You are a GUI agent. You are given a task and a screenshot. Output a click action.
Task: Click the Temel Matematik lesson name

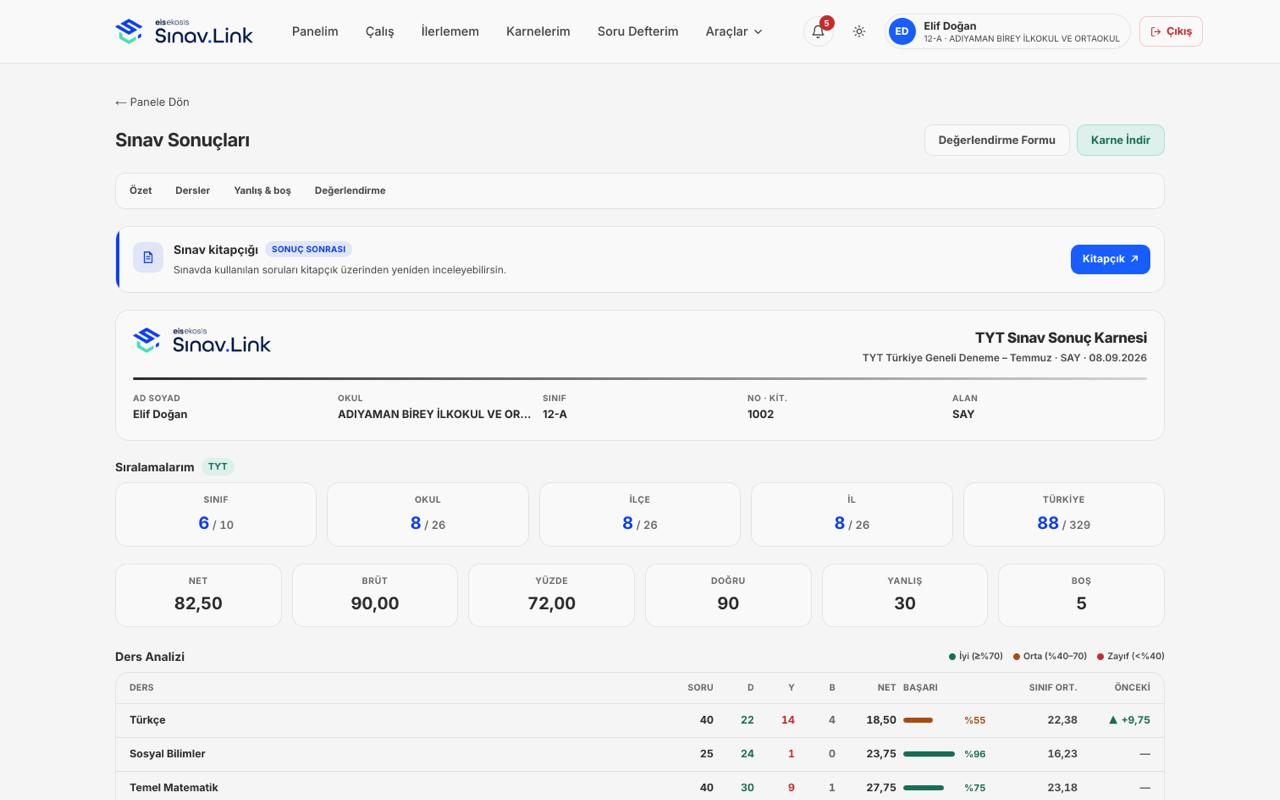[174, 788]
